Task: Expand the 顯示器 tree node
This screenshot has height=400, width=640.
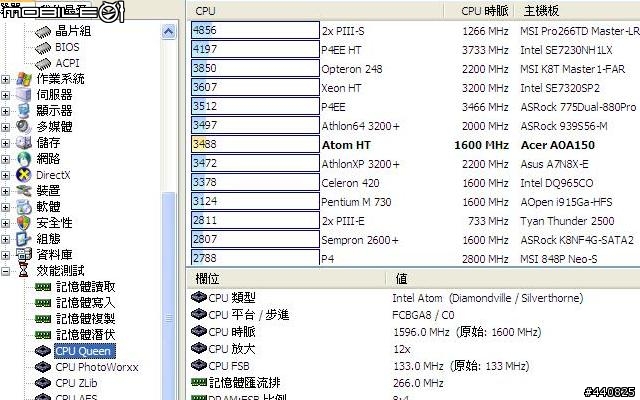Action: (5, 111)
